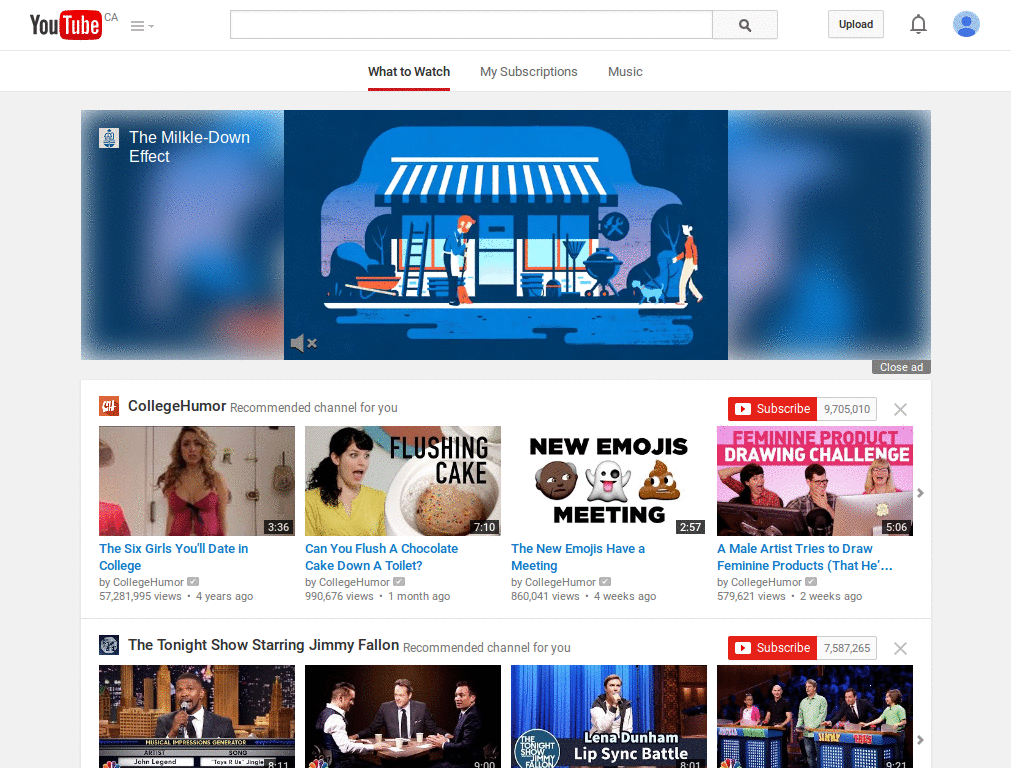Play the storefront ad video

505,234
